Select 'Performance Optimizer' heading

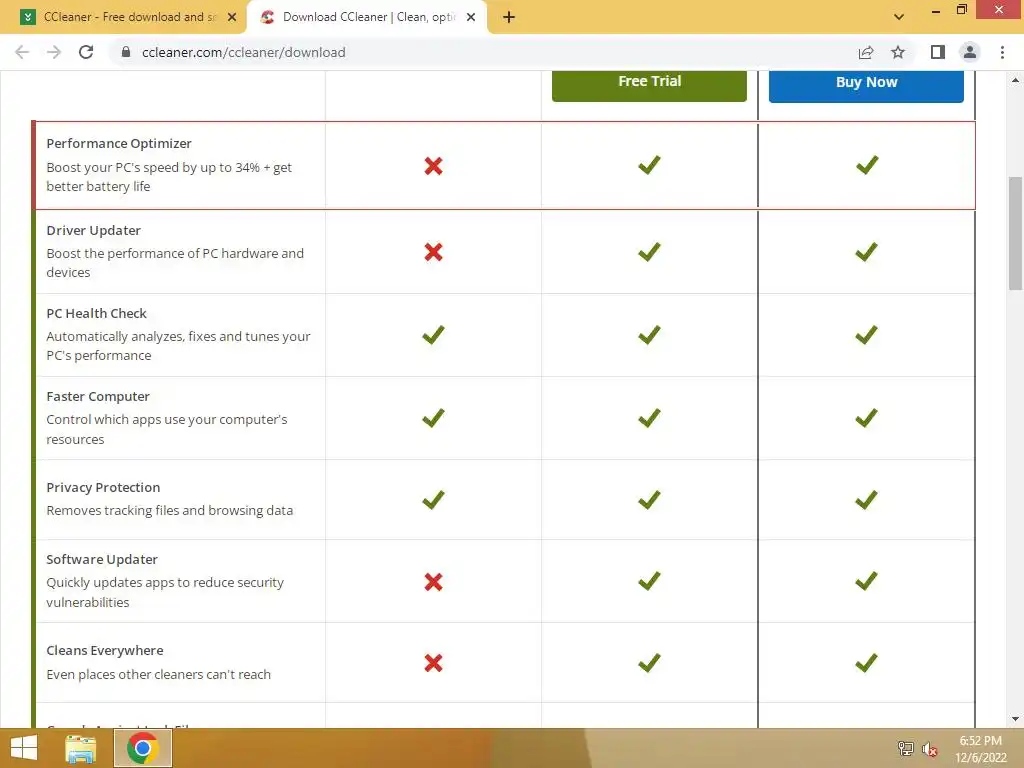119,144
